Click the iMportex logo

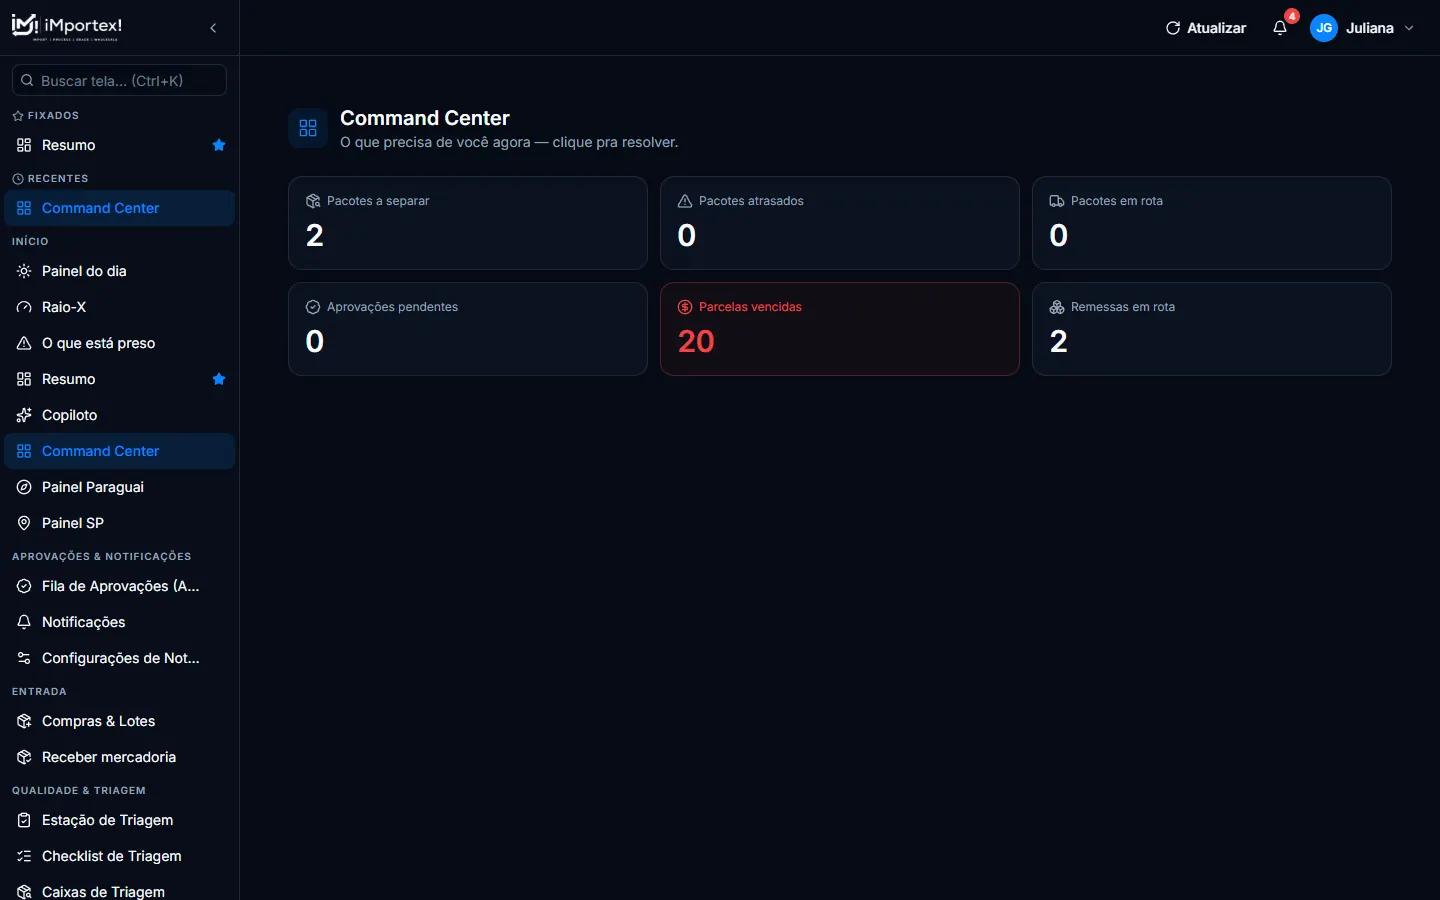[x=67, y=27]
